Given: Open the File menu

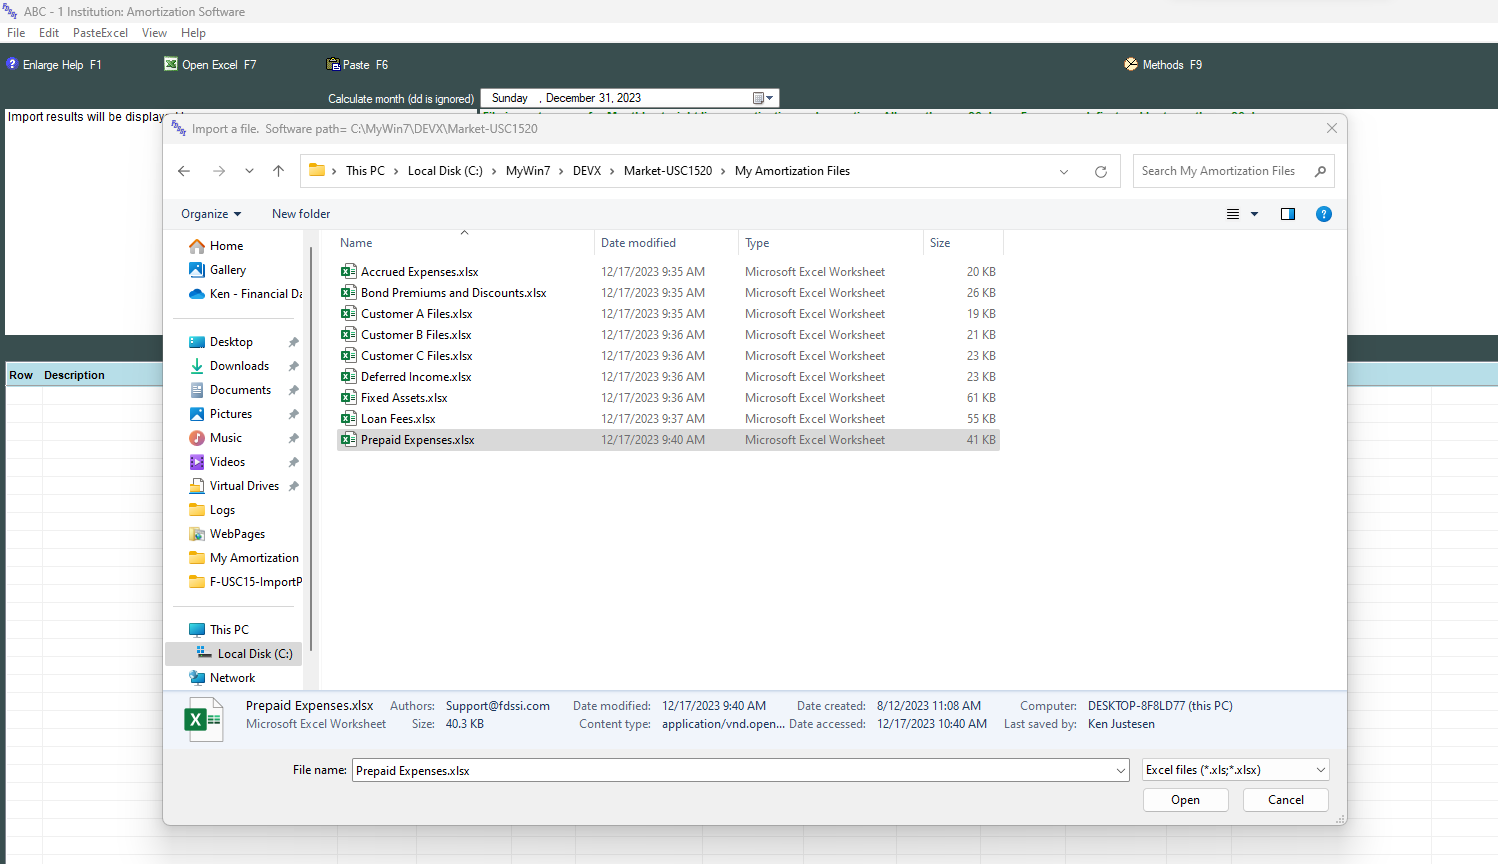Looking at the screenshot, I should tap(16, 33).
